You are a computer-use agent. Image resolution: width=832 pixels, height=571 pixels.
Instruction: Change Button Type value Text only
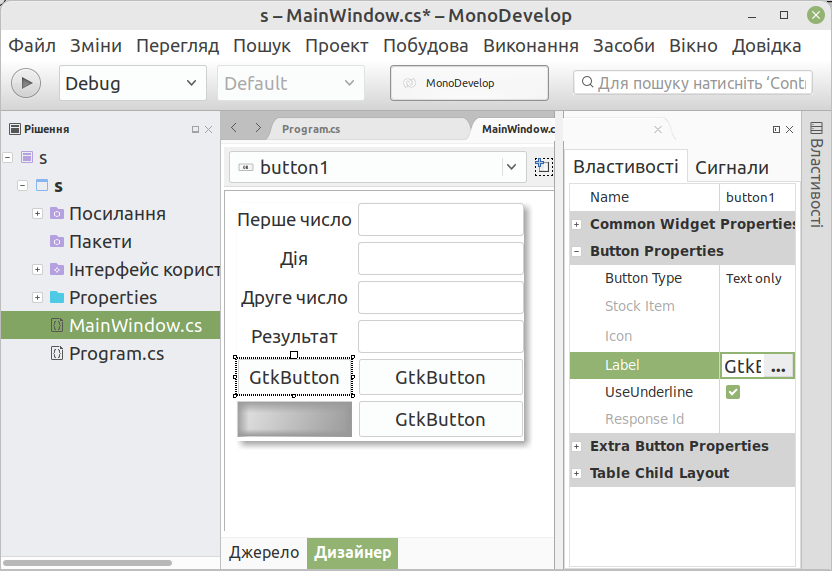pos(757,279)
